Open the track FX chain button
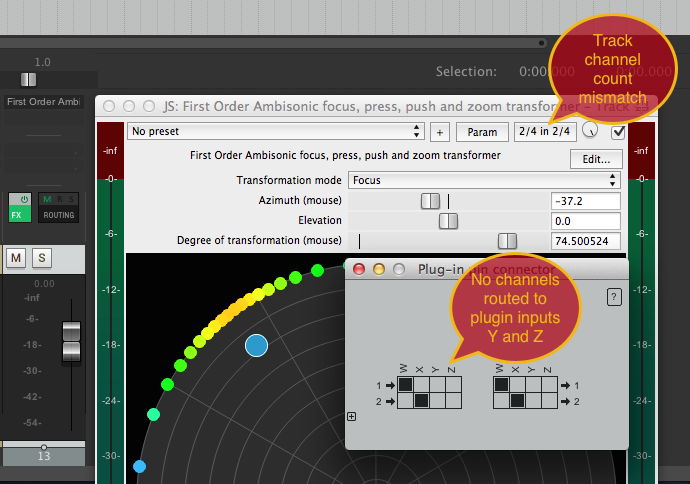Image resolution: width=690 pixels, height=484 pixels. [20, 215]
